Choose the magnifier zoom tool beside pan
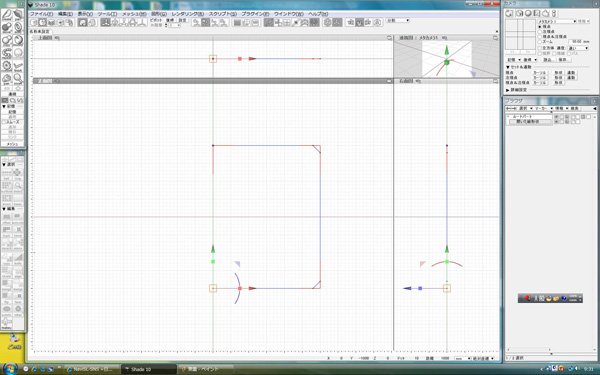 tap(18, 79)
